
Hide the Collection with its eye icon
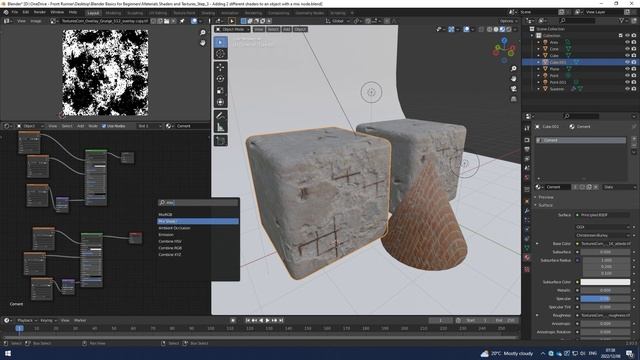[x=627, y=36]
